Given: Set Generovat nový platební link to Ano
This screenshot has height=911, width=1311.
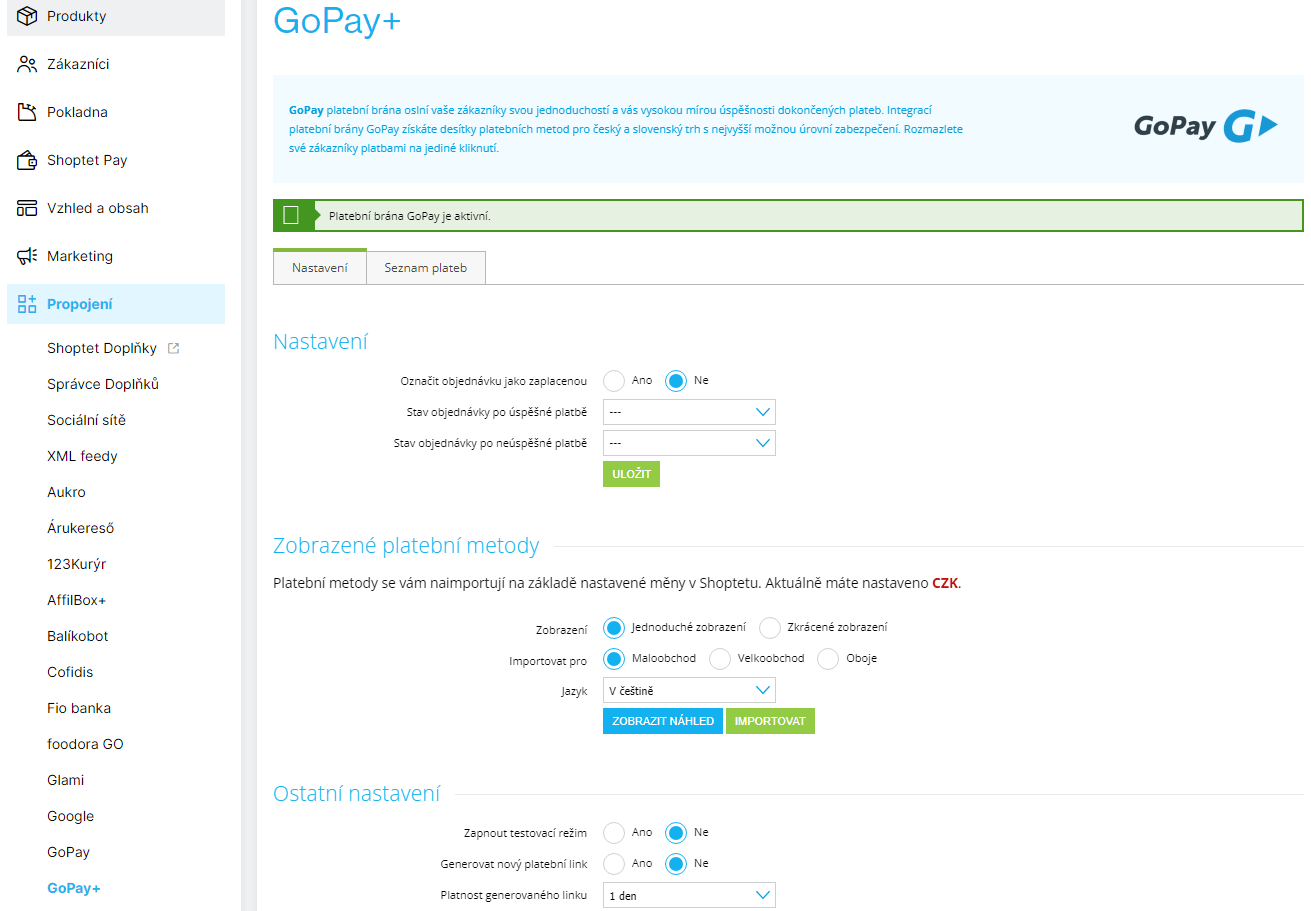Looking at the screenshot, I should [x=614, y=864].
